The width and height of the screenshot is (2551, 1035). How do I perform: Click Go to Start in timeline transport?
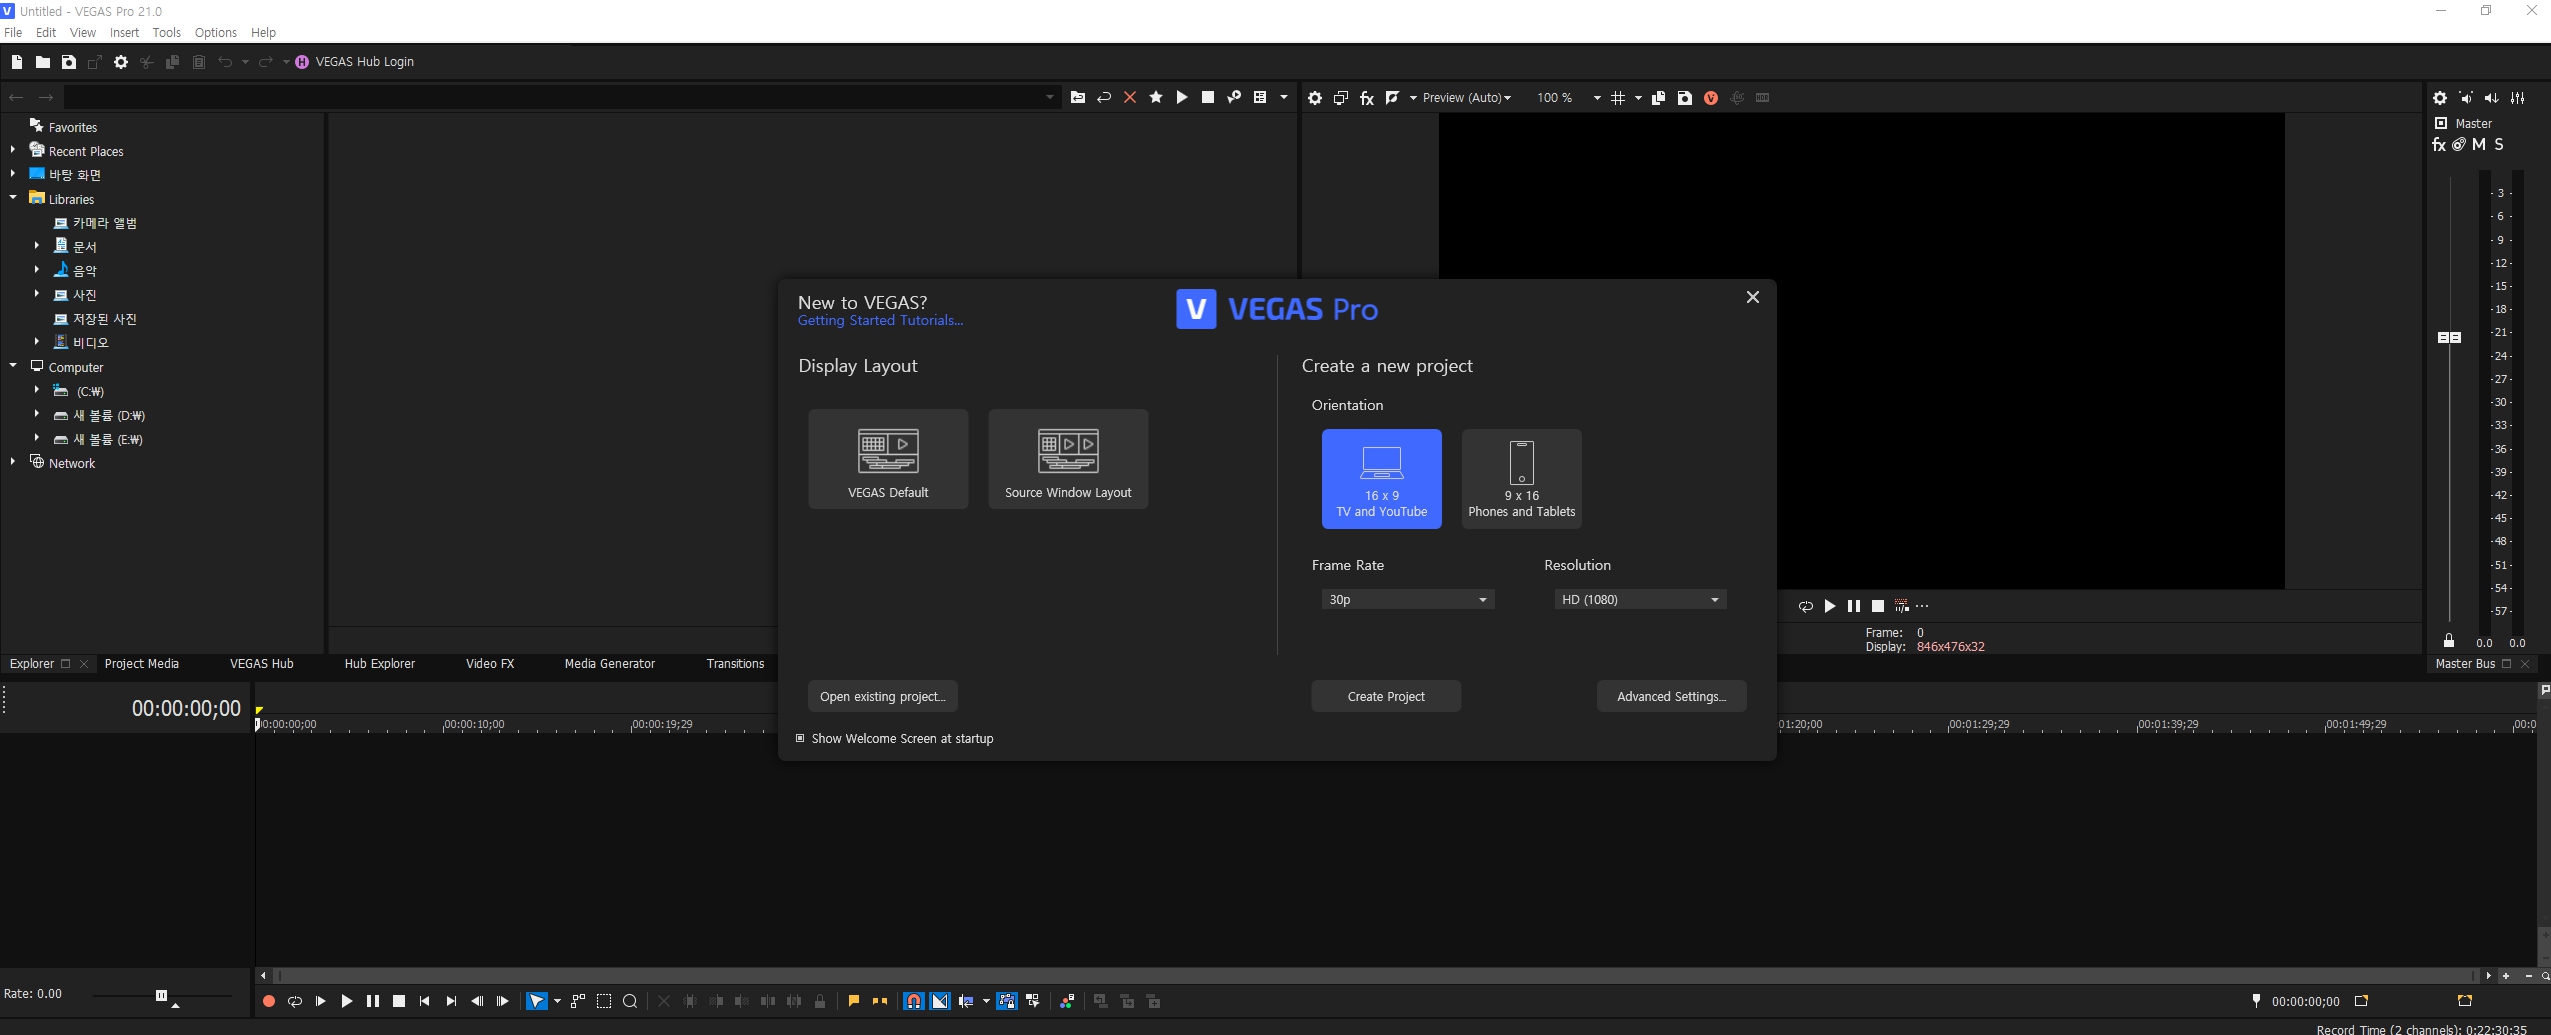click(x=424, y=1001)
